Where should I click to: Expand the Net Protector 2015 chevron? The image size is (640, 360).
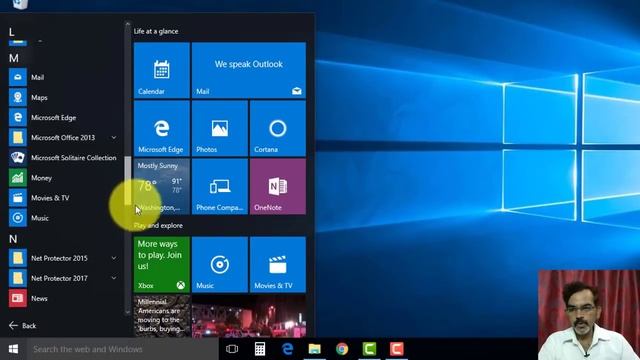pos(114,258)
